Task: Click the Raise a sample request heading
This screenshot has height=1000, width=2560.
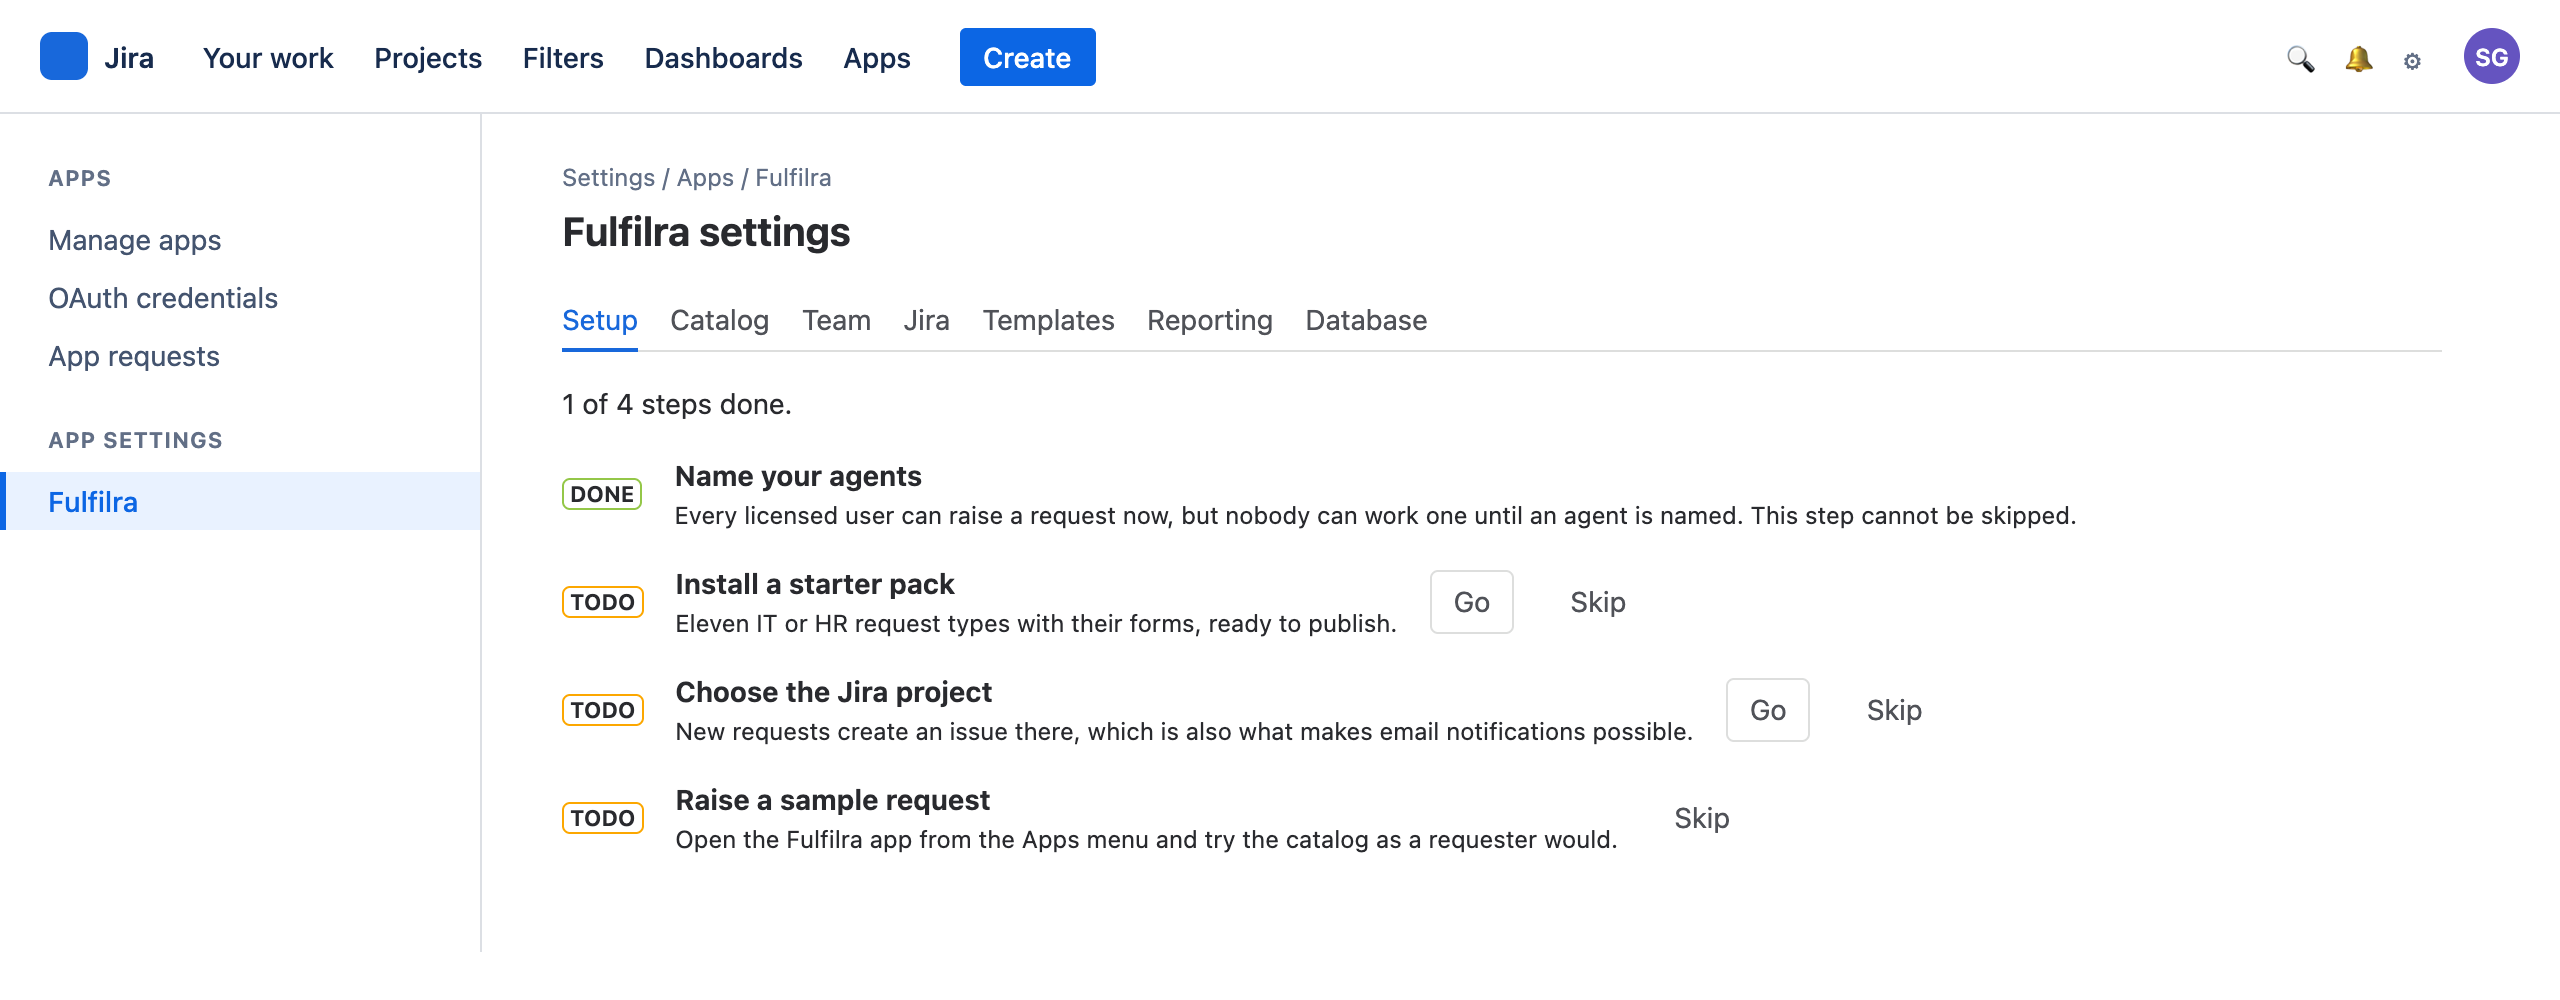Action: coord(832,800)
